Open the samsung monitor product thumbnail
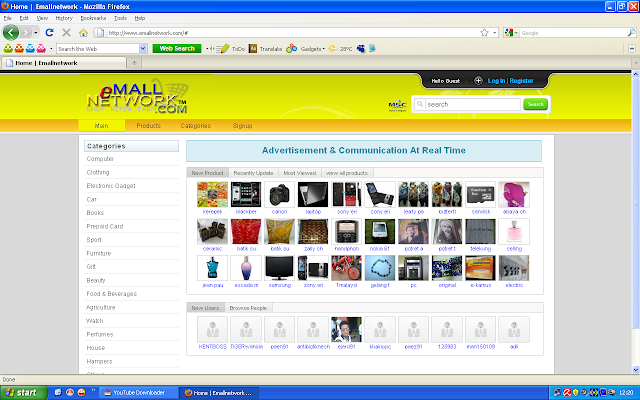The height and width of the screenshot is (400, 640). pos(280,268)
